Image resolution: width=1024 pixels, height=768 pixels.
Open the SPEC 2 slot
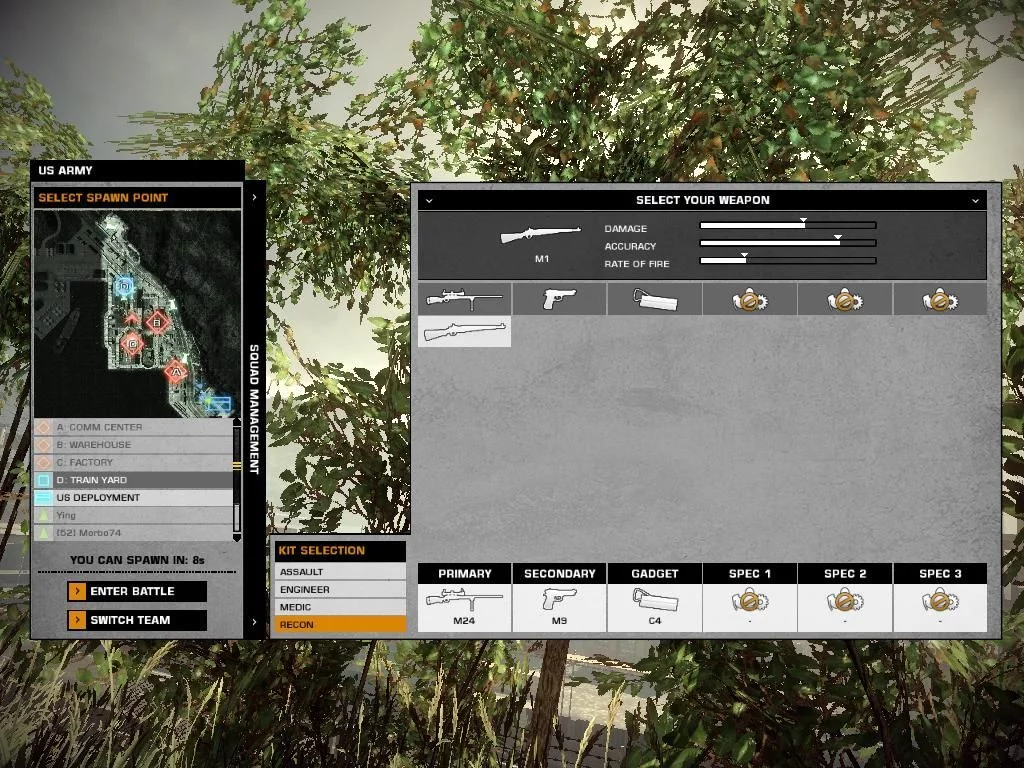tap(845, 598)
